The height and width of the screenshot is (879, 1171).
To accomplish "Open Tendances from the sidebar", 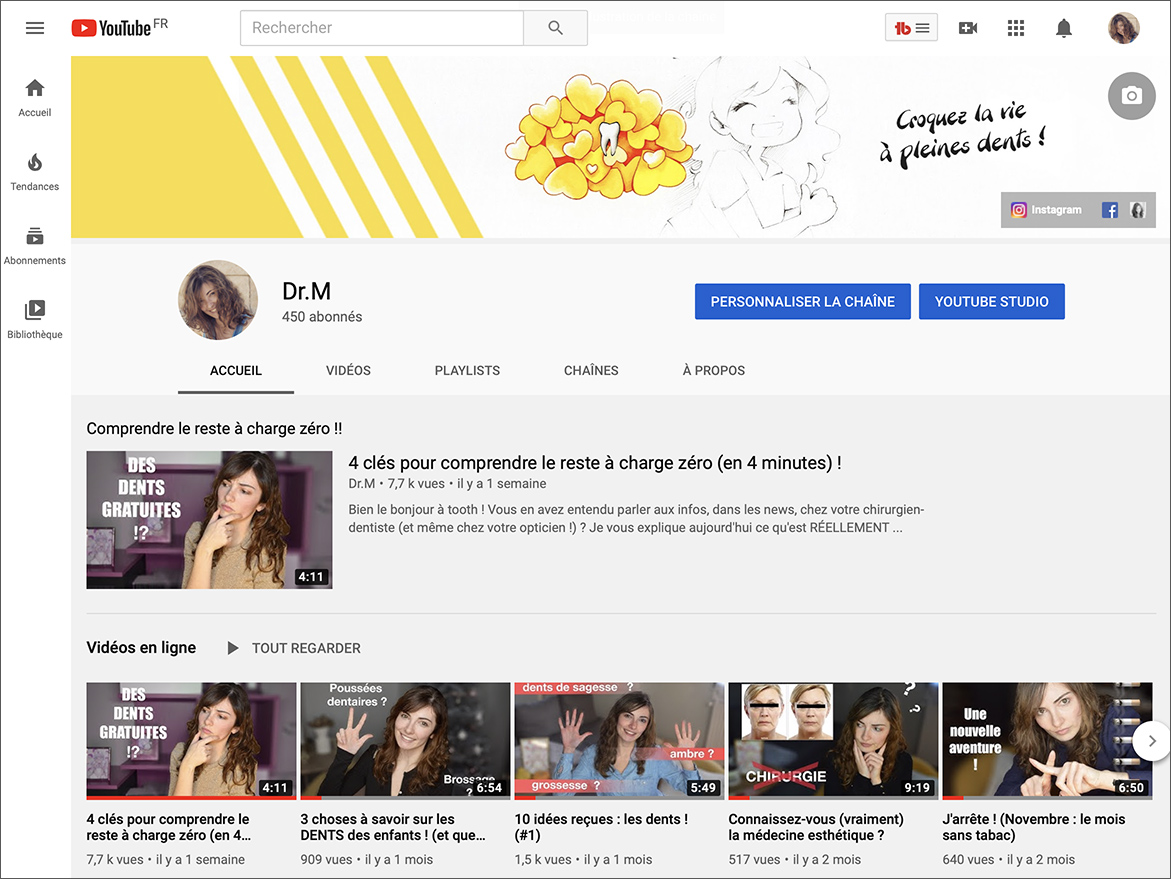I will [x=34, y=171].
